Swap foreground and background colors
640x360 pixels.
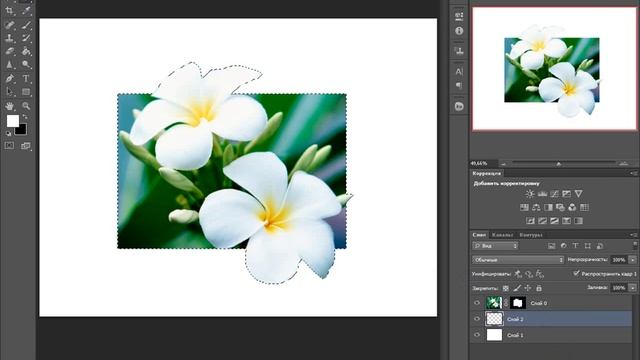[x=24, y=117]
